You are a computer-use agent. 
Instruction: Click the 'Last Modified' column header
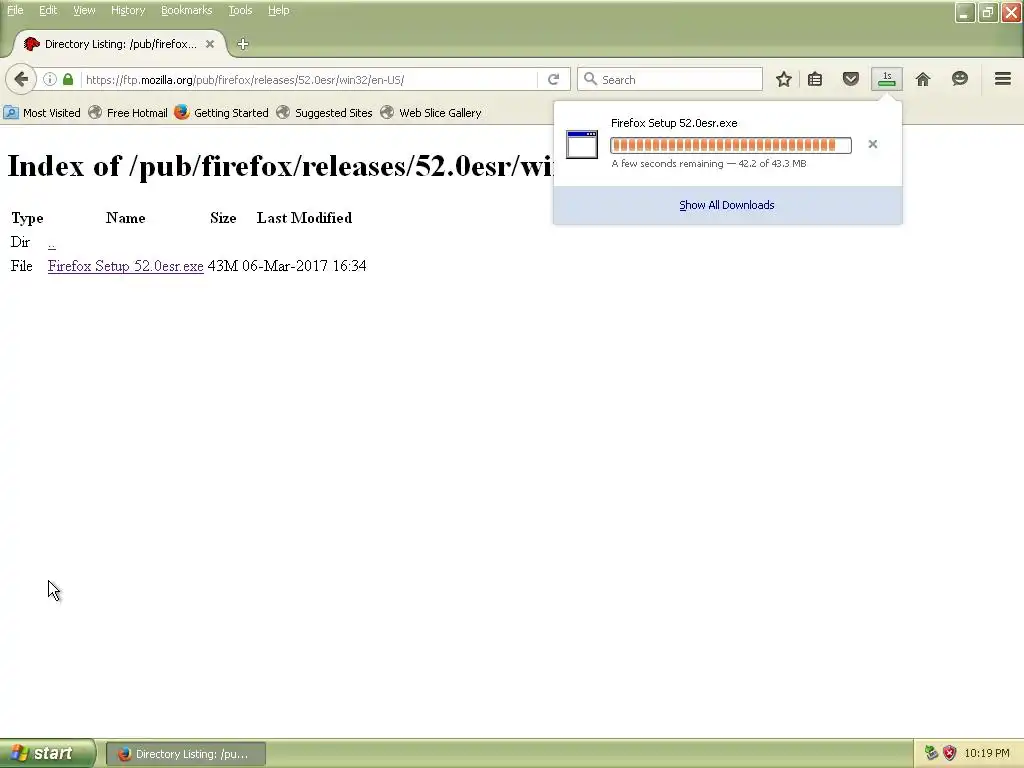pyautogui.click(x=304, y=217)
